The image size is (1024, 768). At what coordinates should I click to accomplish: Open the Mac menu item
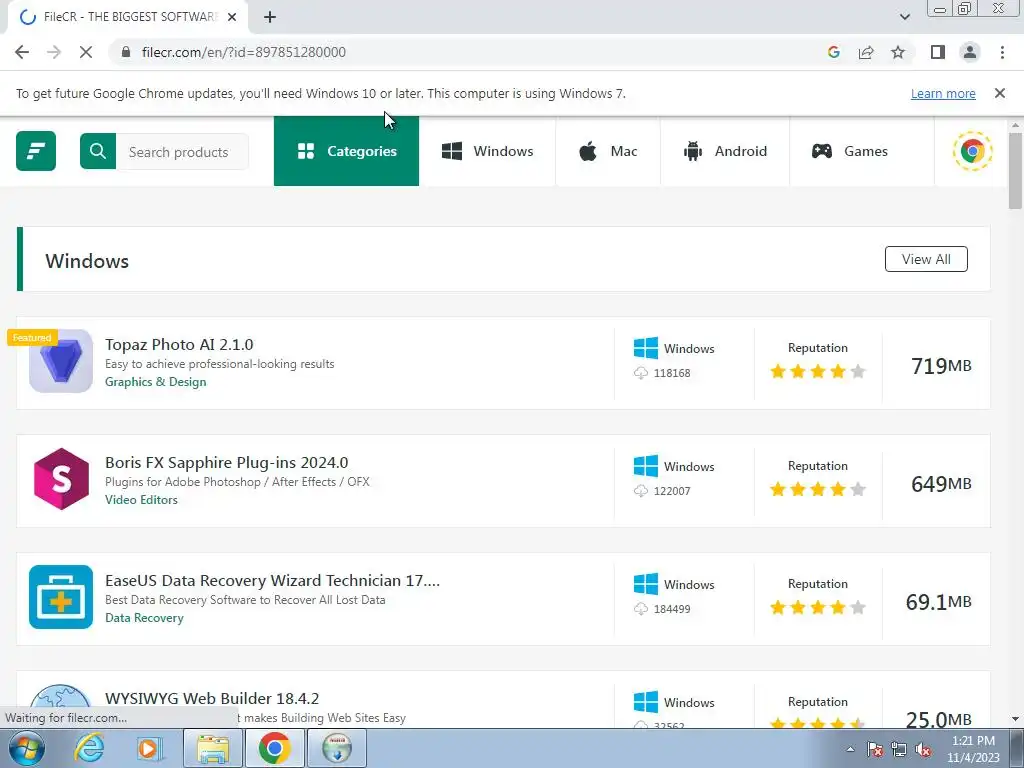tap(608, 151)
